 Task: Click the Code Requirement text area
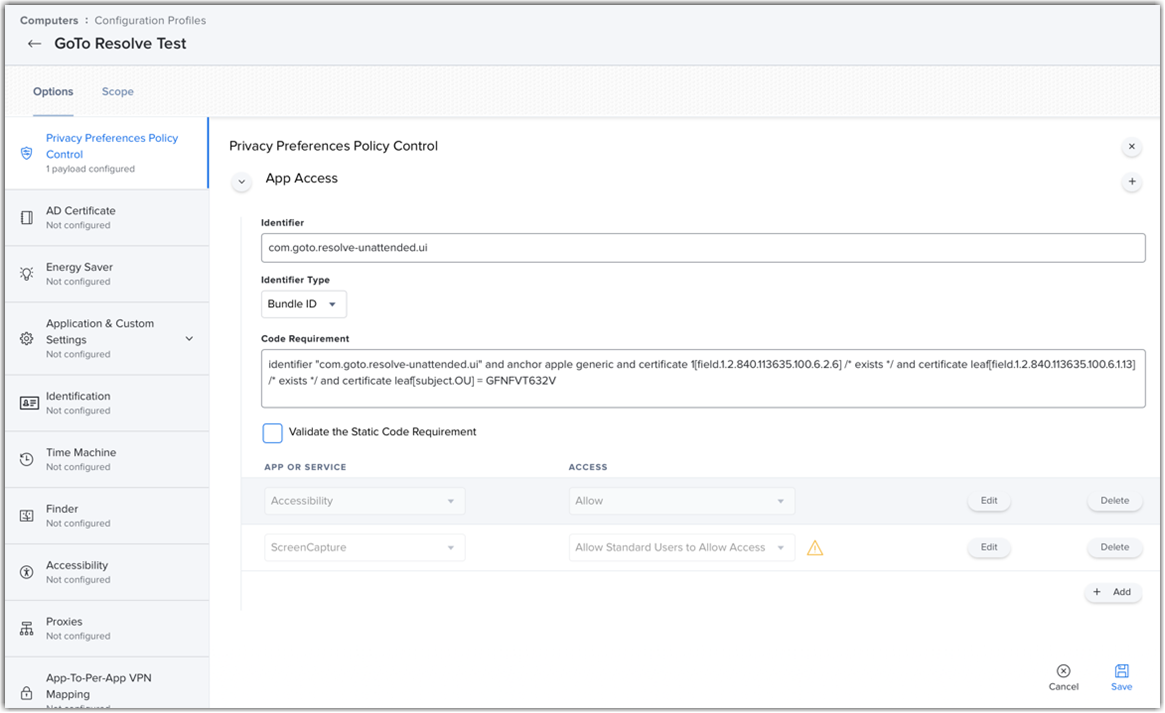click(x=703, y=379)
